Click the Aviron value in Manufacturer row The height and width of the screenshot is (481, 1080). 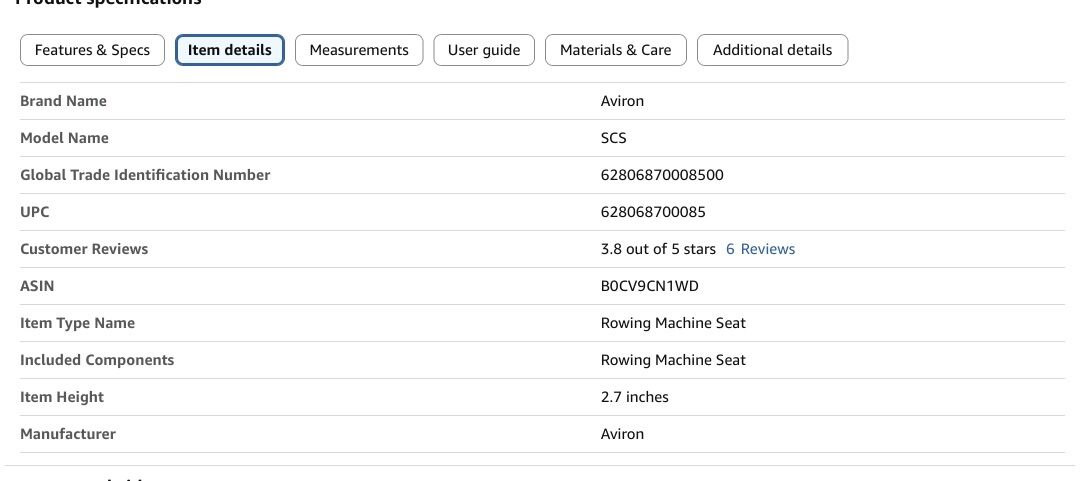pos(622,434)
